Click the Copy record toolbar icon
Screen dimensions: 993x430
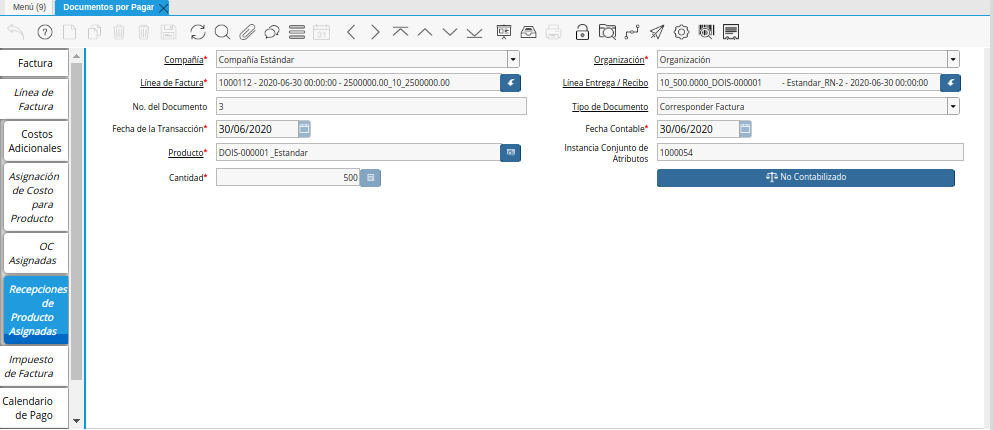pyautogui.click(x=94, y=32)
